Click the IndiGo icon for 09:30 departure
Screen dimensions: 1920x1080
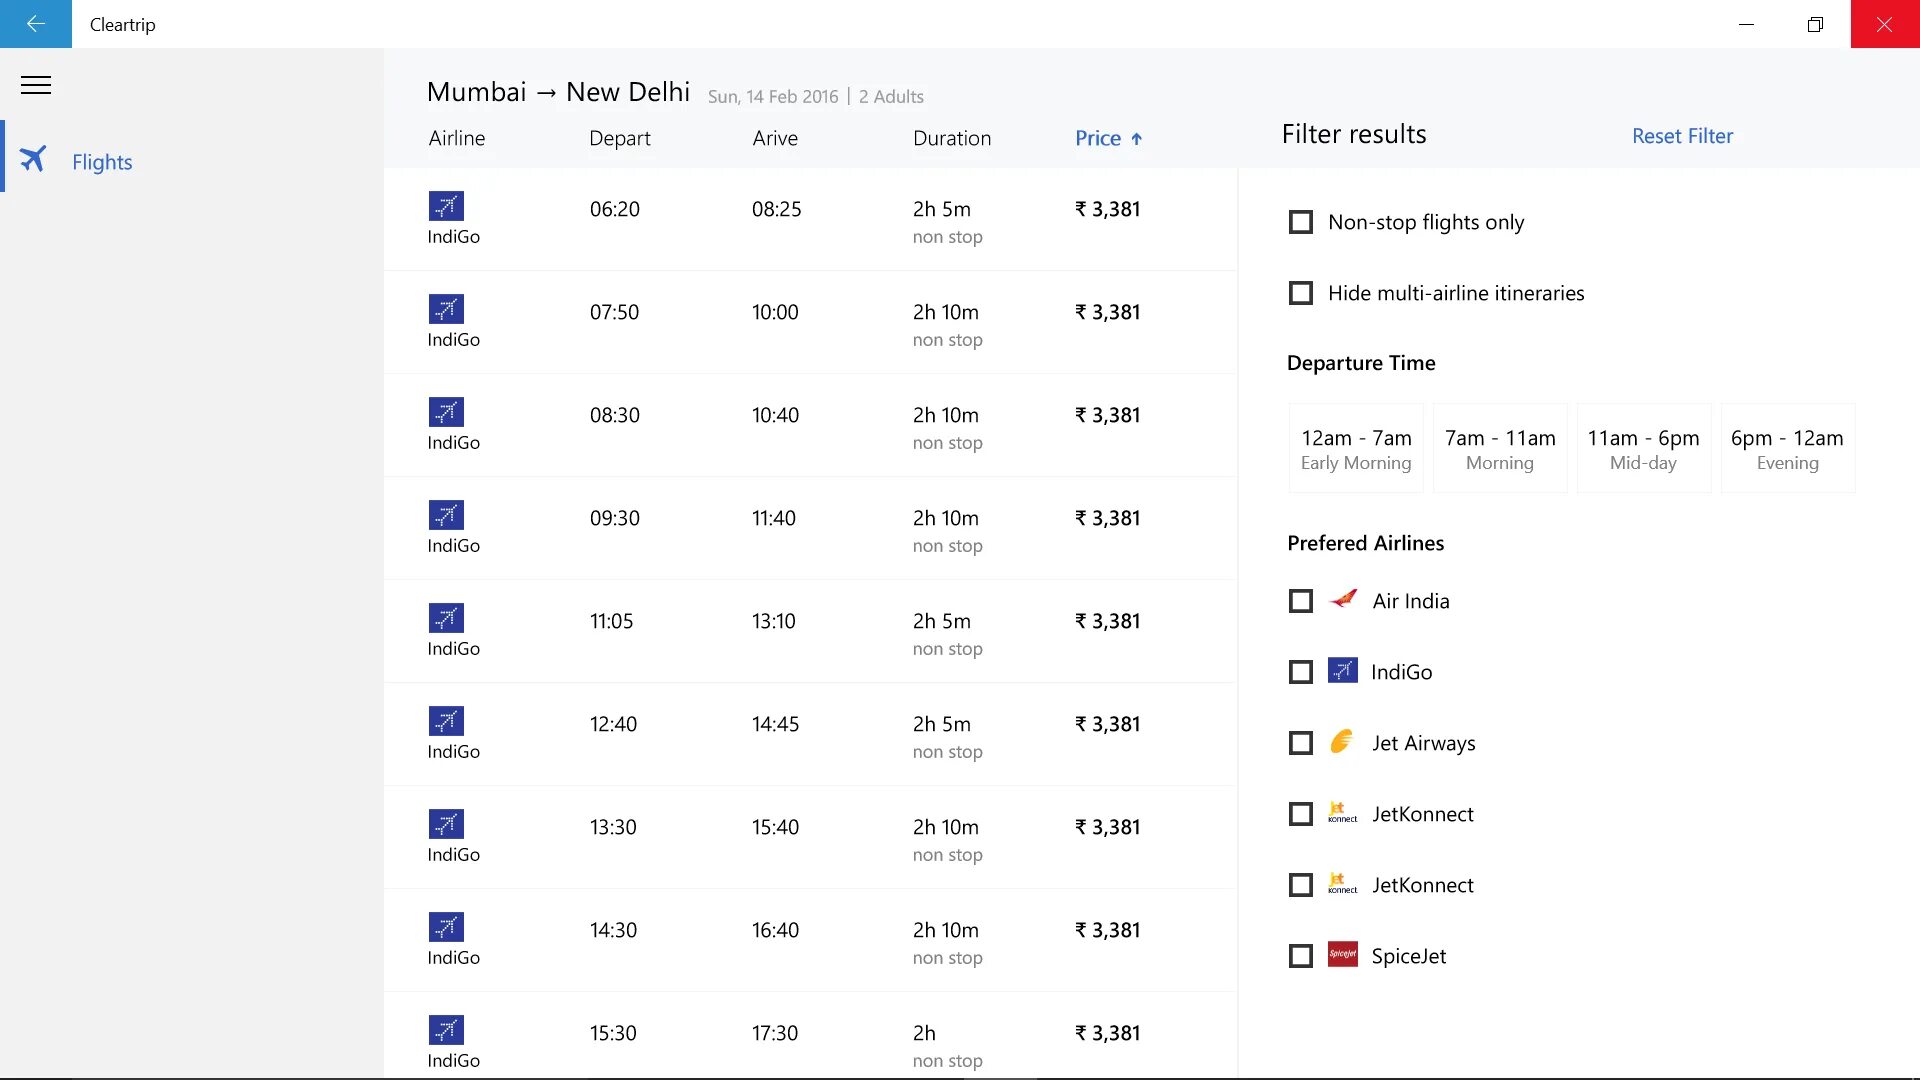tap(446, 514)
